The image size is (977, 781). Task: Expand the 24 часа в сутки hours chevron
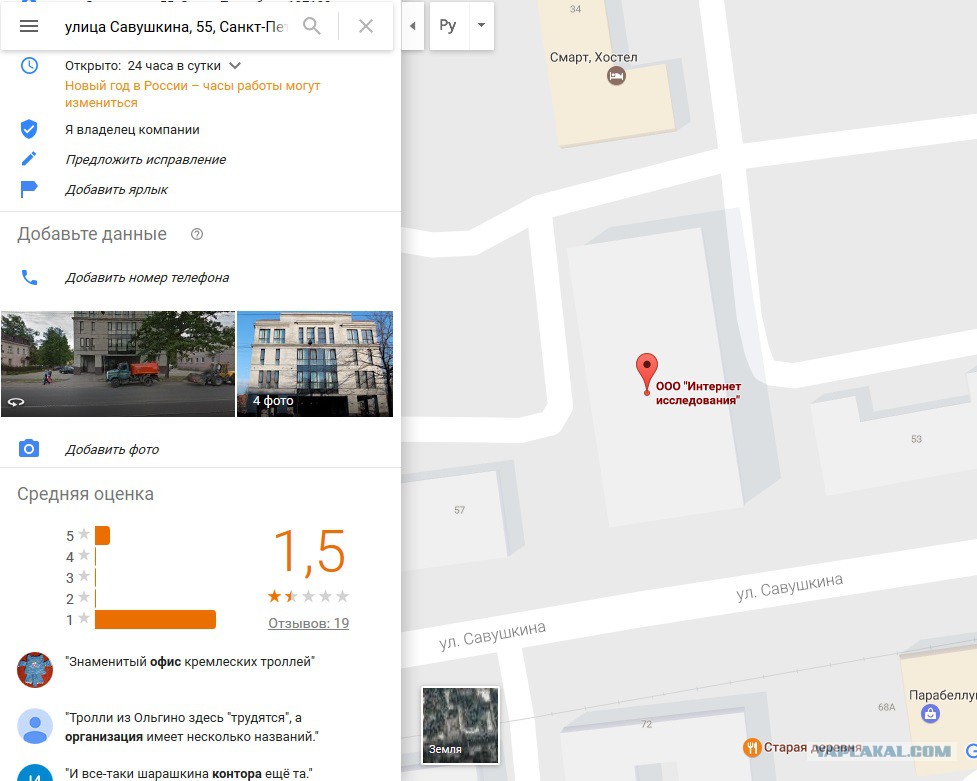point(235,65)
